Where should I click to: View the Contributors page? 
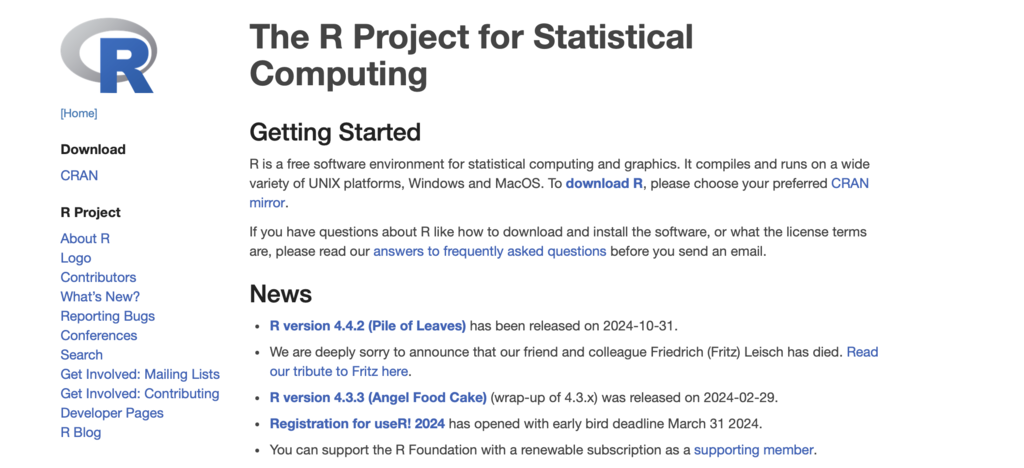click(x=98, y=277)
